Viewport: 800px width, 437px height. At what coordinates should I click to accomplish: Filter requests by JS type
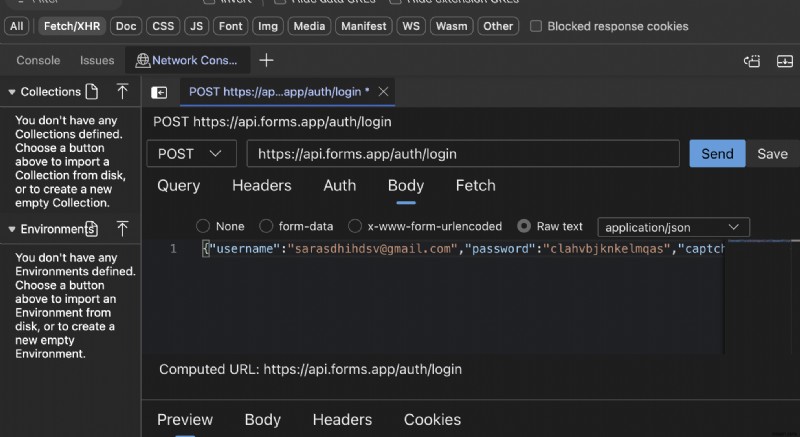(196, 26)
